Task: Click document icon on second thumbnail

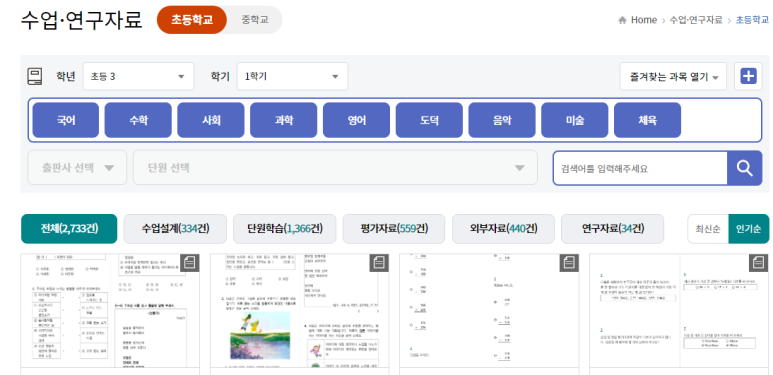Action: (379, 263)
